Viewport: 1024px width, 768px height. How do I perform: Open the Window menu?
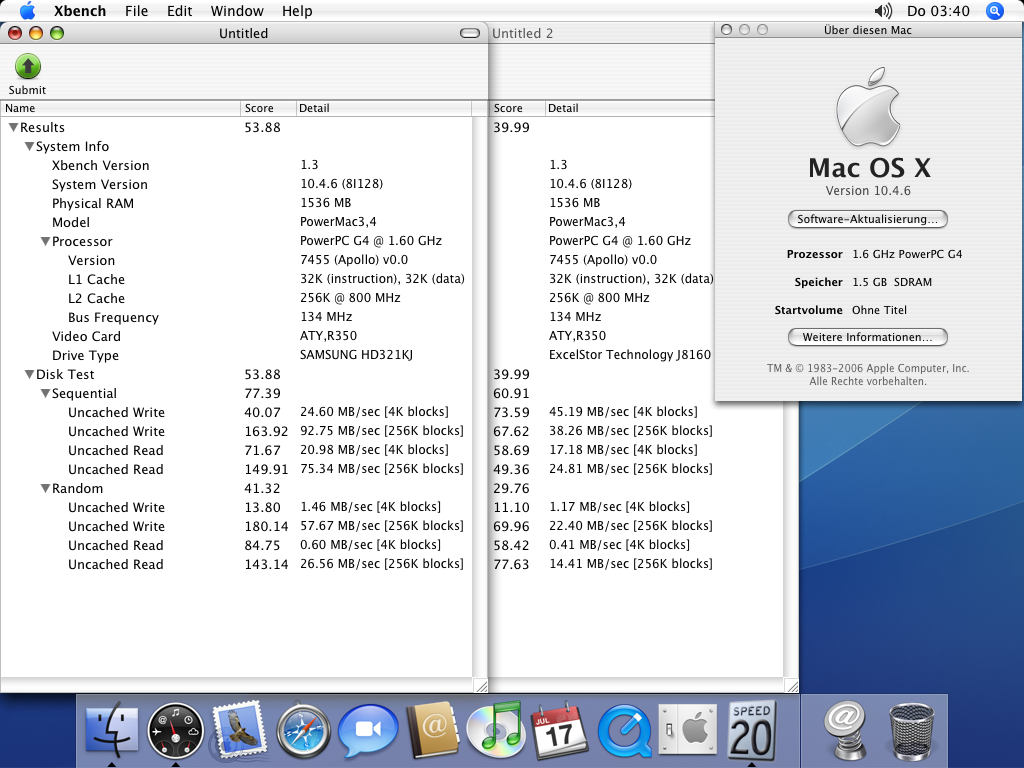pyautogui.click(x=237, y=11)
